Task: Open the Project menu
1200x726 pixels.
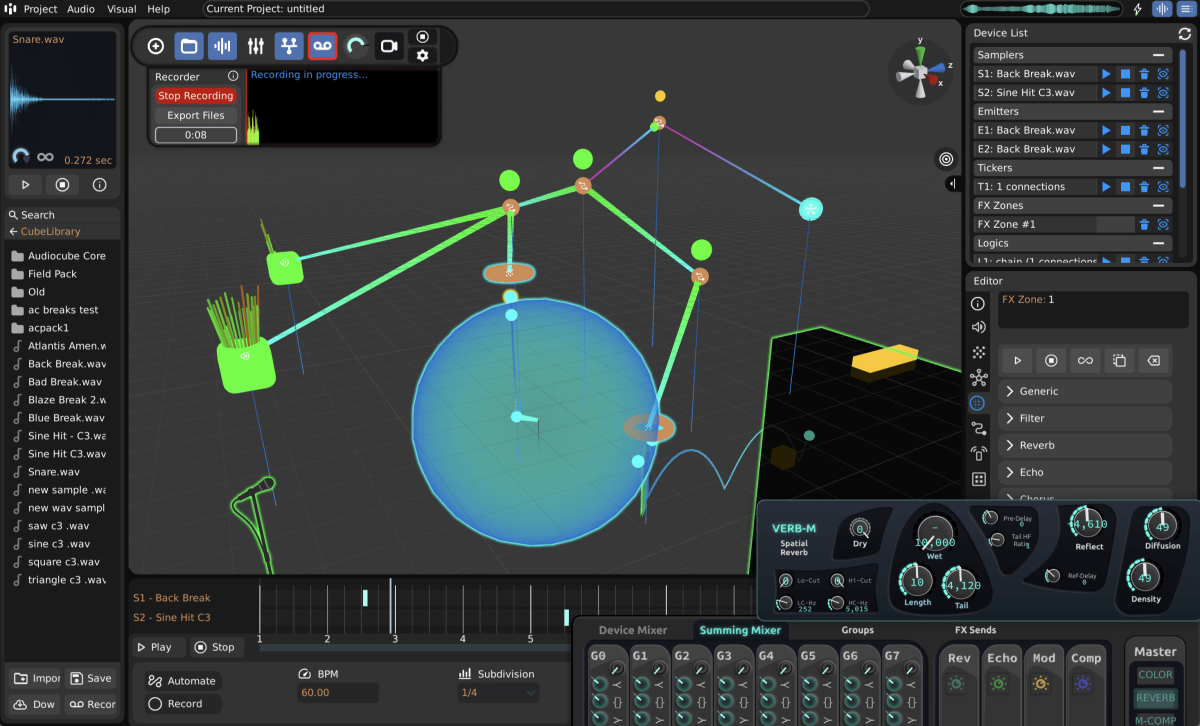Action: click(x=40, y=9)
